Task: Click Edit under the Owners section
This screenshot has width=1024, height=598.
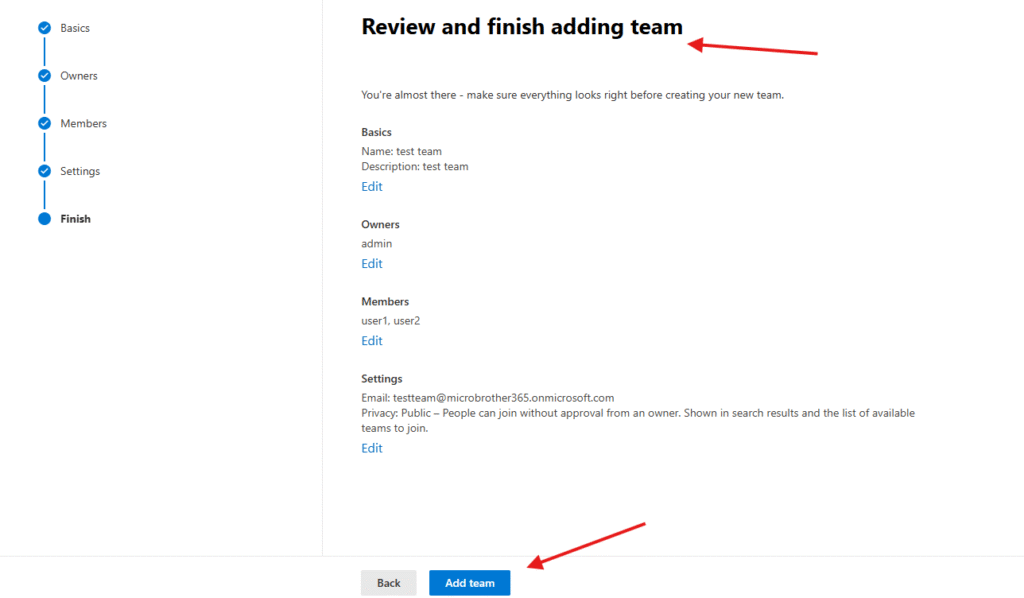Action: pos(371,264)
